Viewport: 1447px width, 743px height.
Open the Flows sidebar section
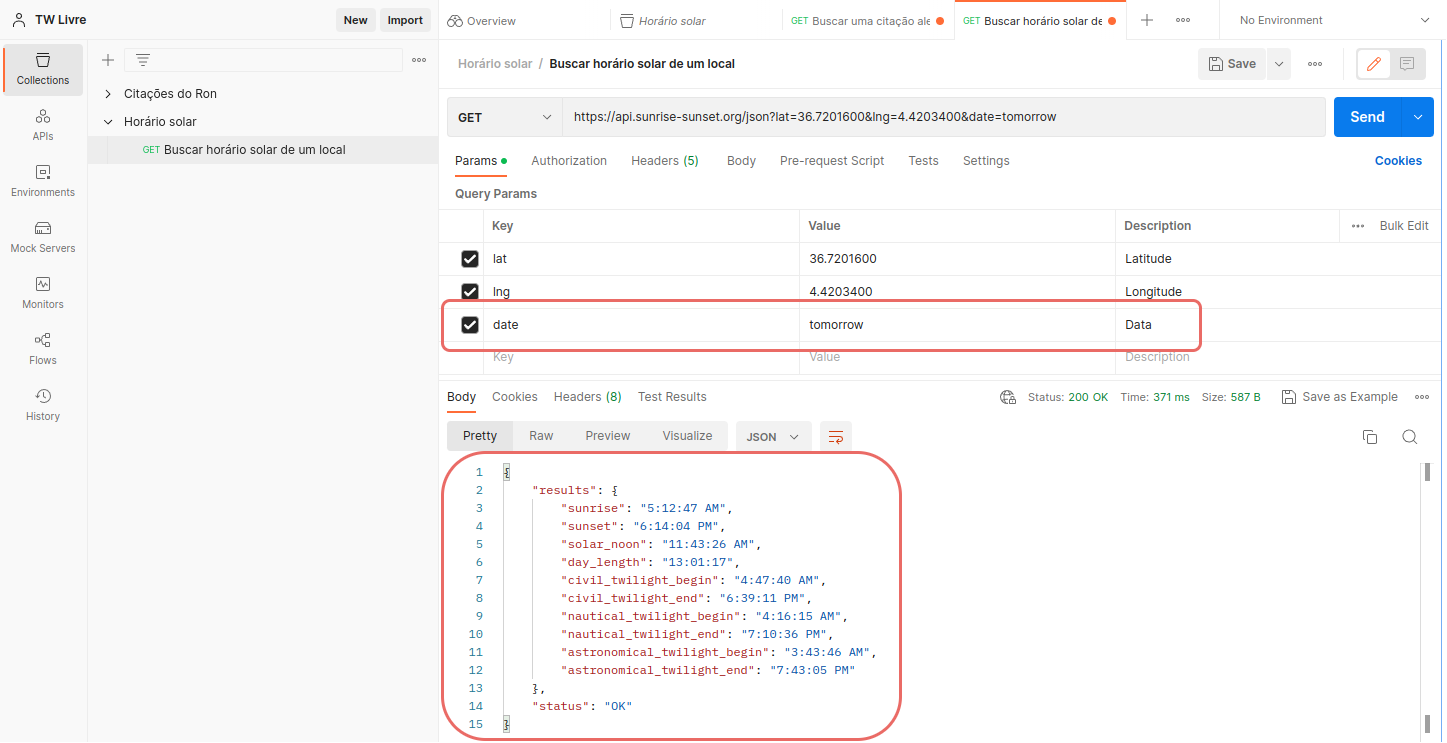(43, 348)
